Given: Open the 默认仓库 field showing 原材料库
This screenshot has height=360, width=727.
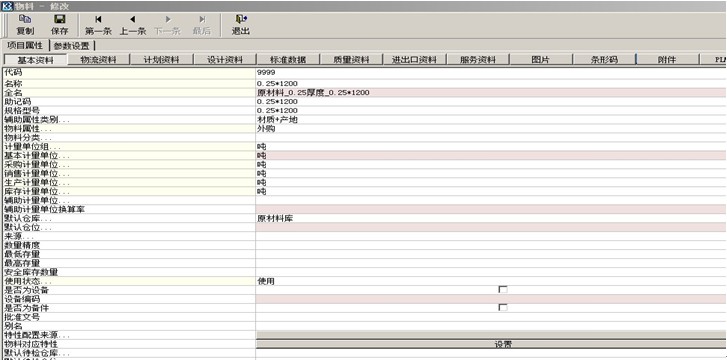Looking at the screenshot, I should [491, 219].
